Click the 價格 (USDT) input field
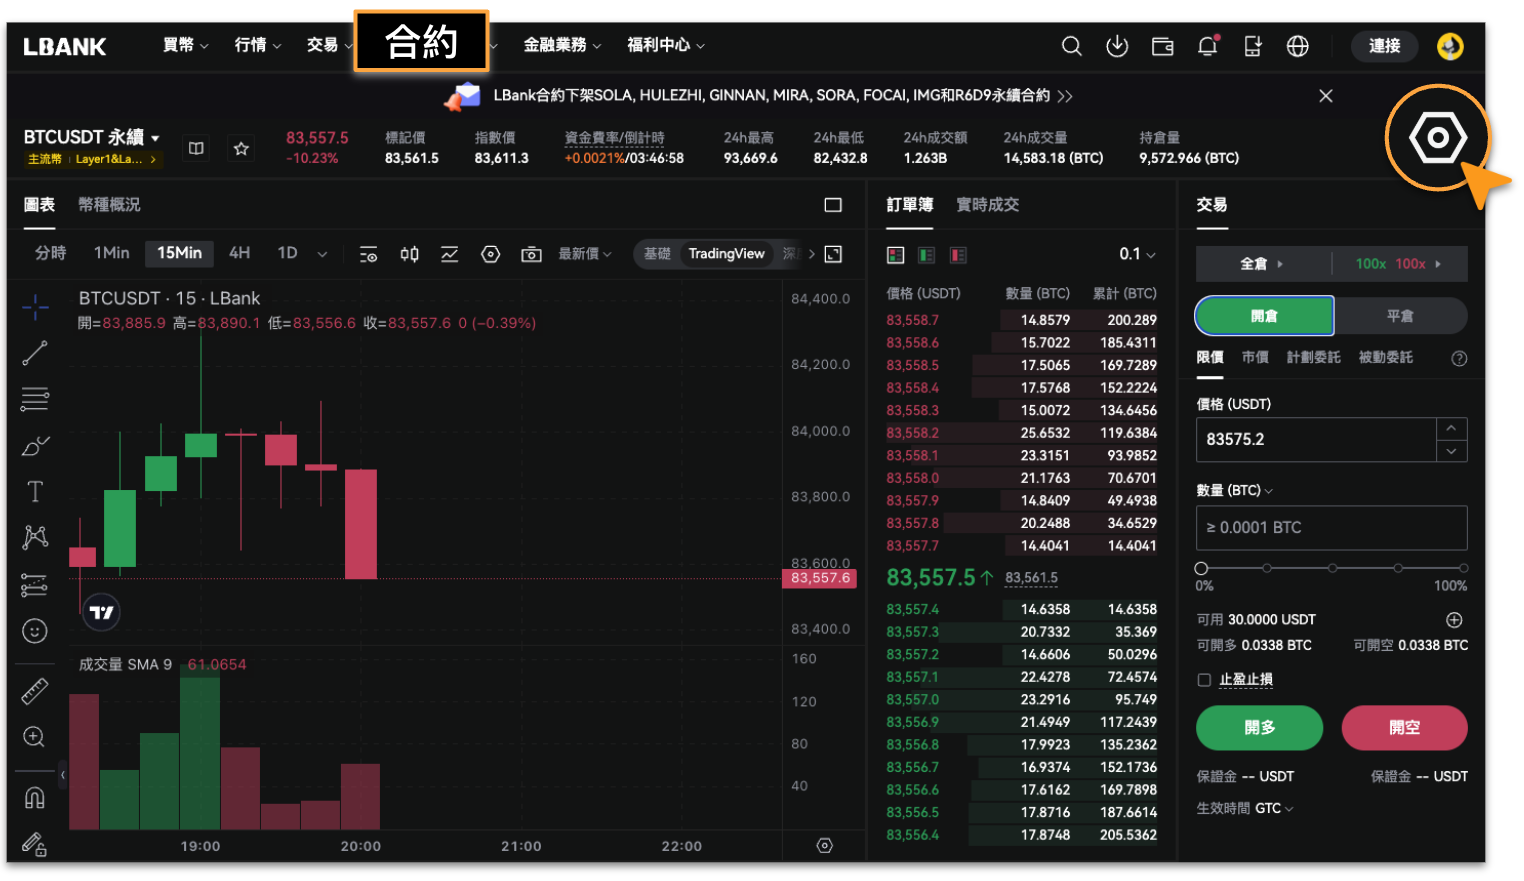1524x881 pixels. click(x=1316, y=440)
